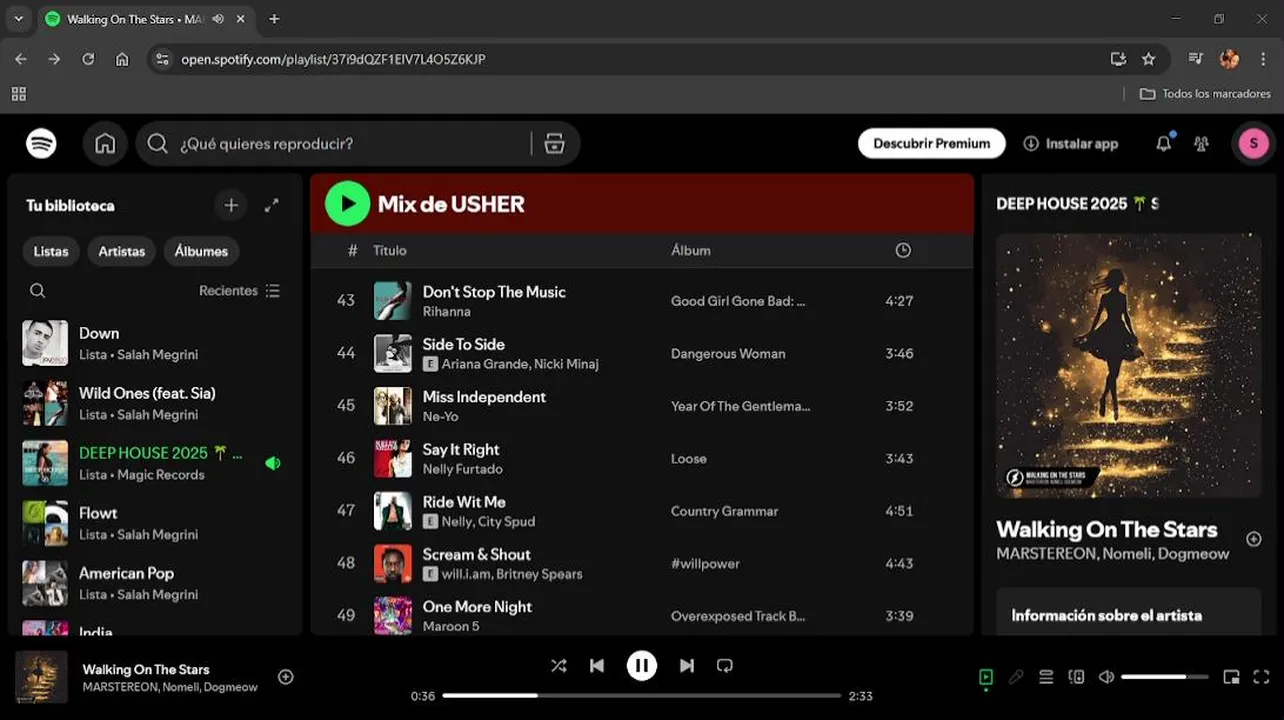Open album link Dangerous Woman
This screenshot has width=1284, height=720.
728,354
